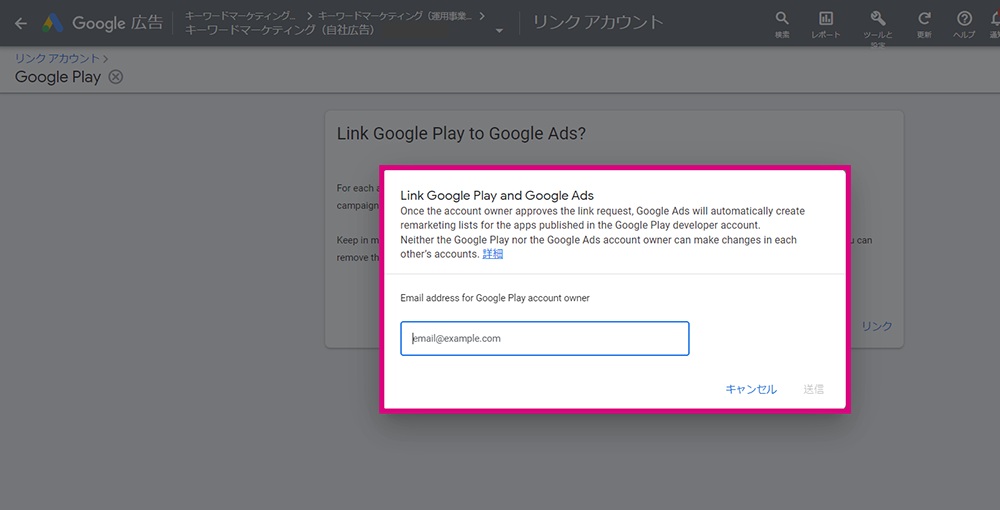Select the first キーワードマーケティング breadcrumb account
The width and height of the screenshot is (1000, 510).
(240, 16)
